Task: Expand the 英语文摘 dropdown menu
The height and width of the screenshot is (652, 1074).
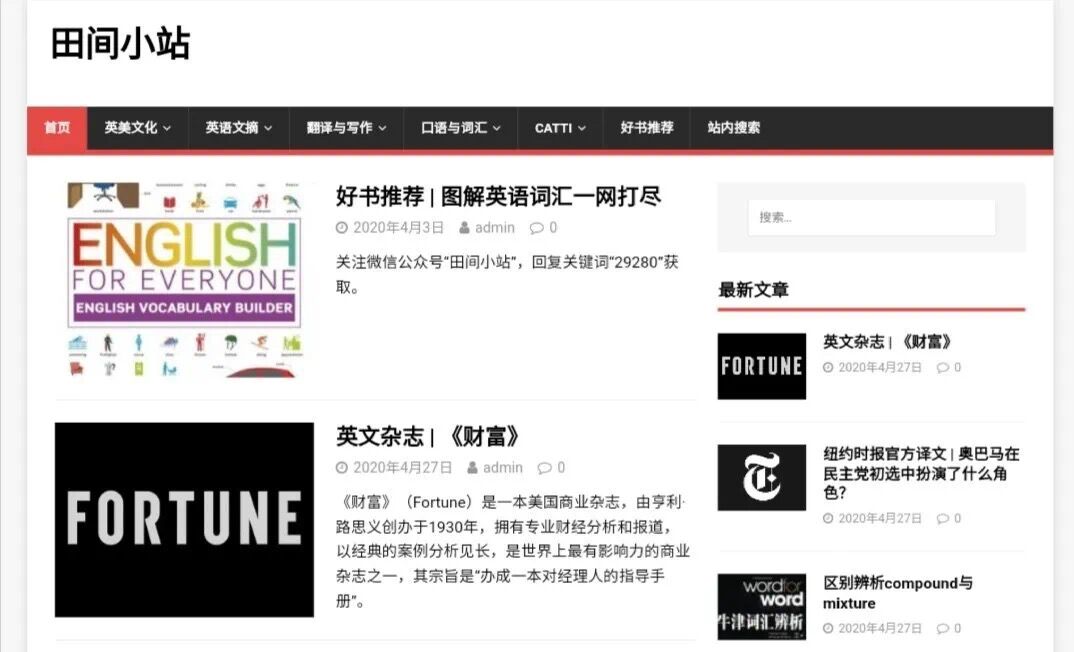Action: tap(239, 128)
